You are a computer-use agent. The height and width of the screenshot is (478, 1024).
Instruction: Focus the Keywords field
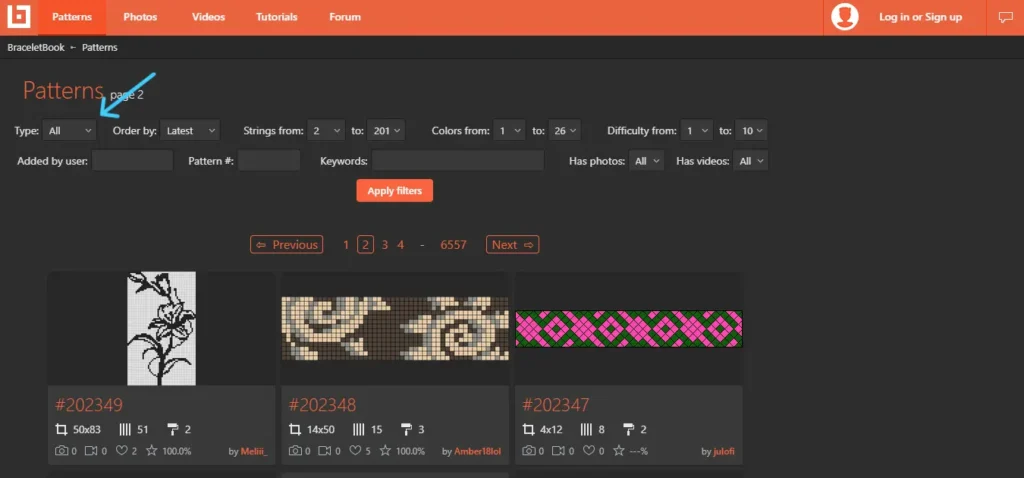(x=458, y=161)
